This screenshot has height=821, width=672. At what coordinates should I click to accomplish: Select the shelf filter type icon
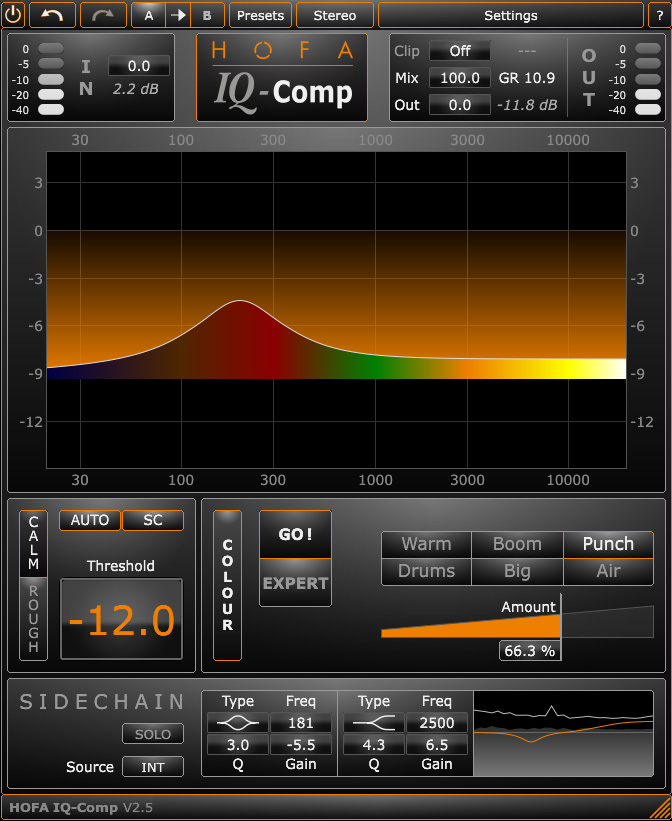(373, 723)
